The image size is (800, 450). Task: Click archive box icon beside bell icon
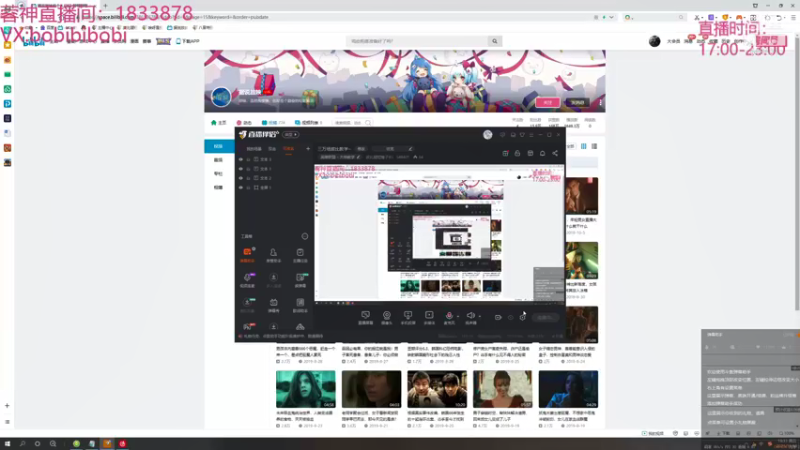pyautogui.click(x=530, y=154)
